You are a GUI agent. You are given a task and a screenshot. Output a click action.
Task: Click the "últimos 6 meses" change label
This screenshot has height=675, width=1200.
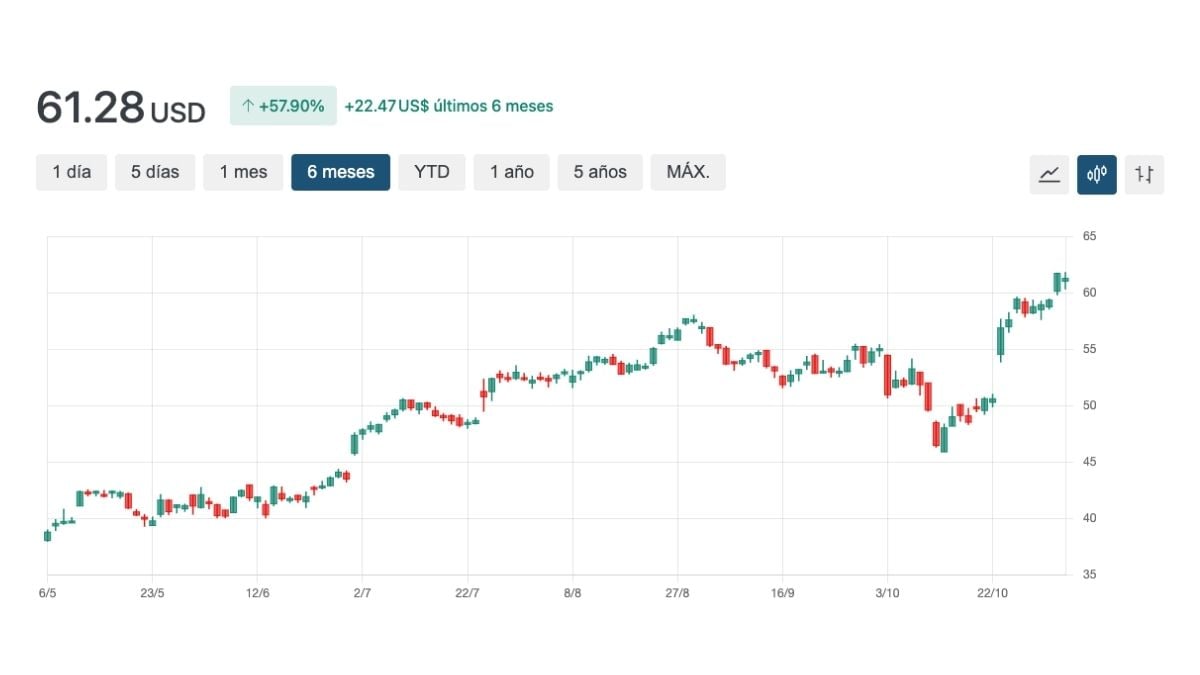click(494, 106)
